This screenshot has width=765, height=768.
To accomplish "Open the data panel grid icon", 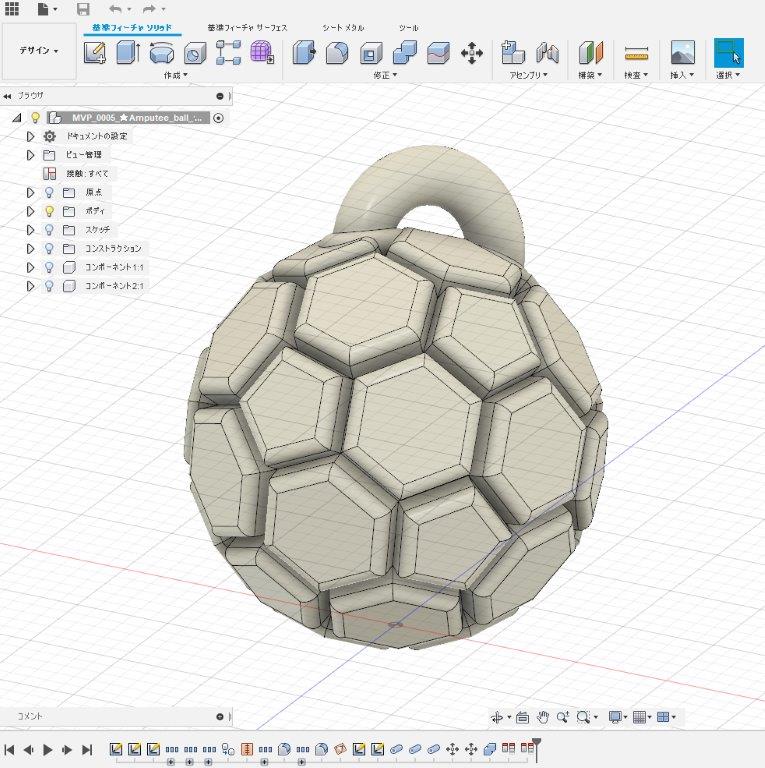I will pyautogui.click(x=12, y=8).
